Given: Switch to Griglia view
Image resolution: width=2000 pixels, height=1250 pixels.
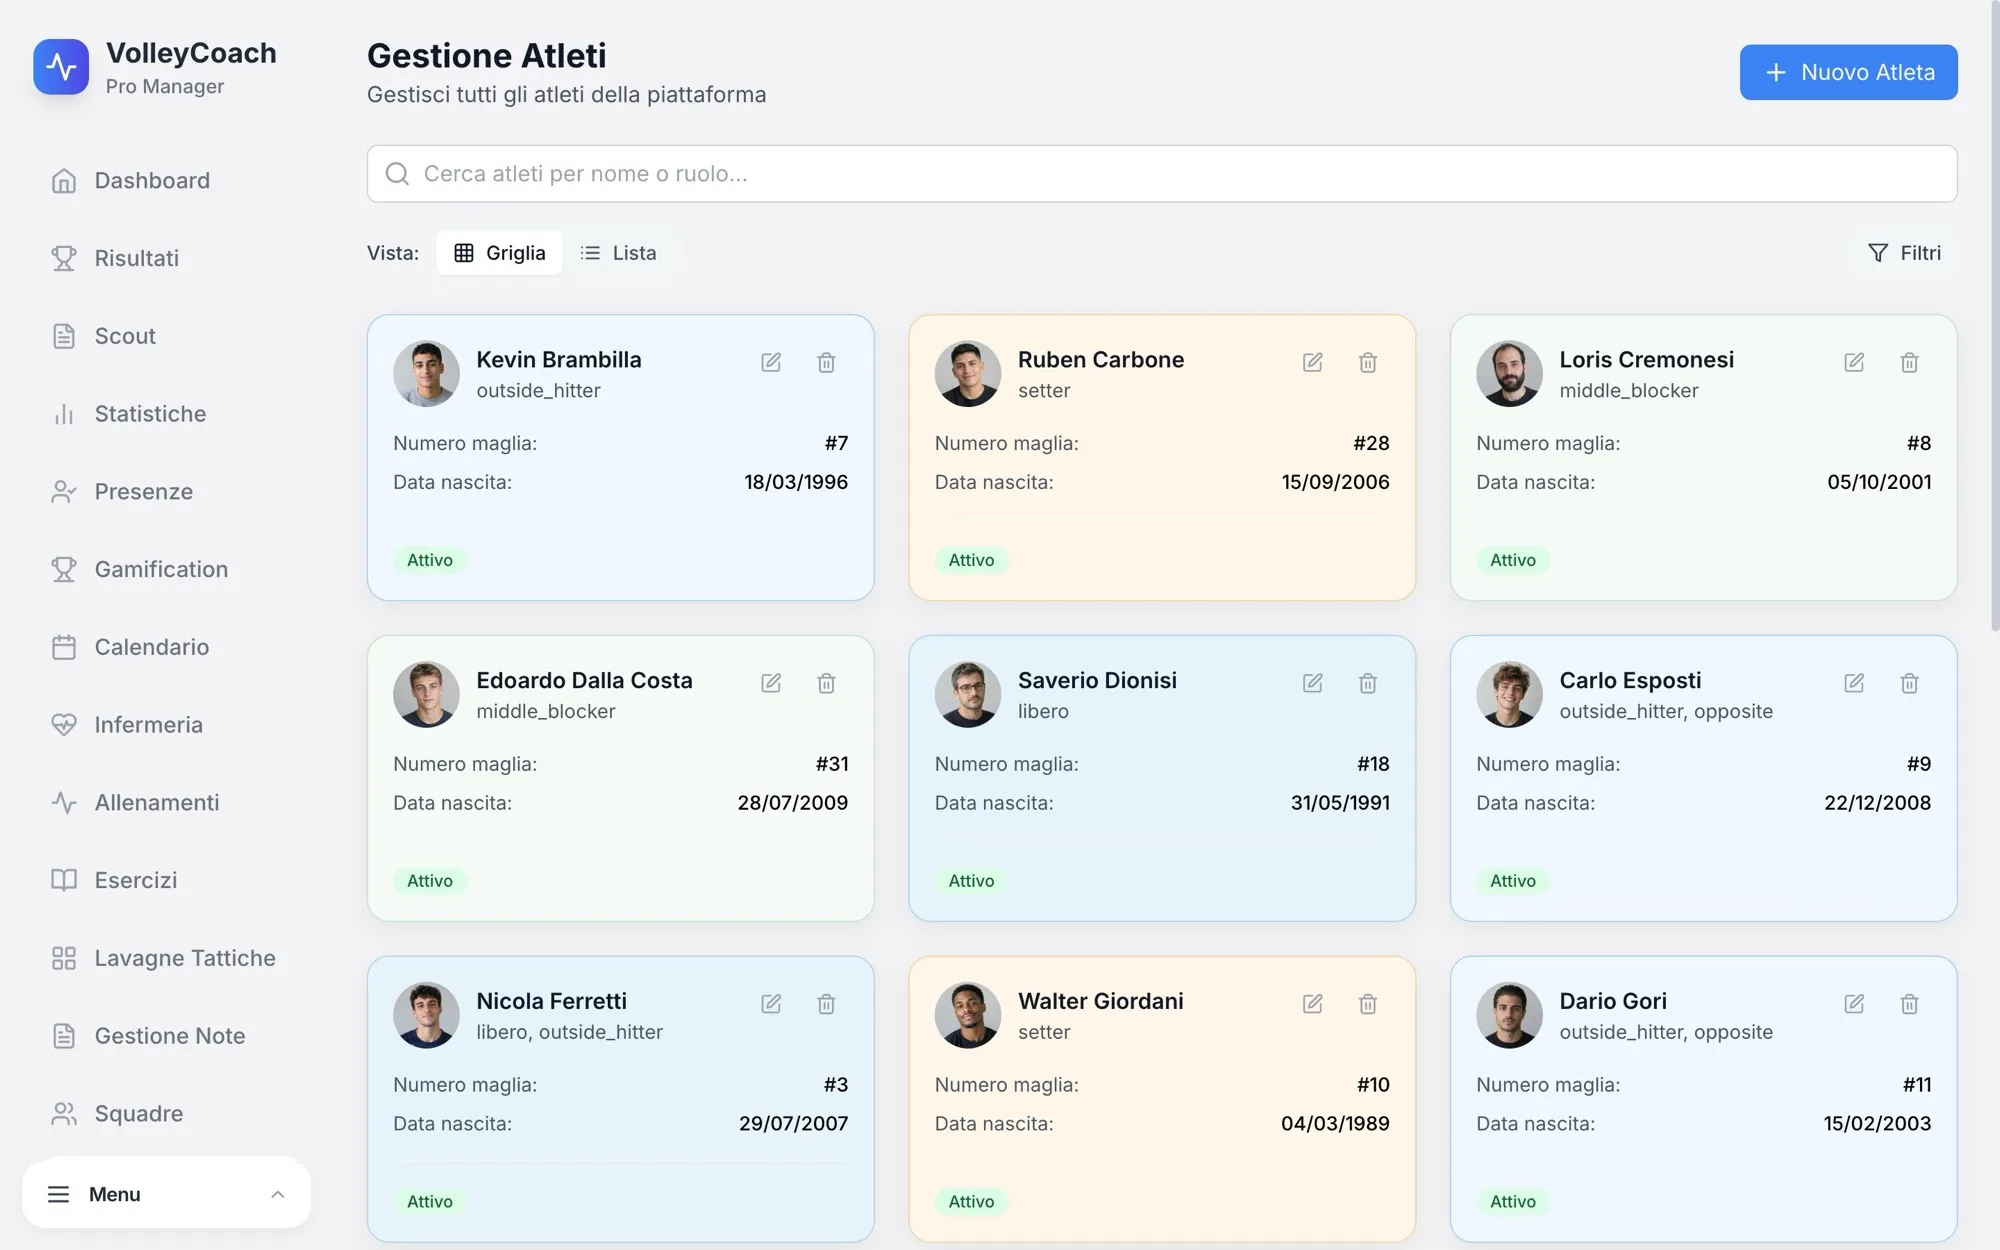Looking at the screenshot, I should pyautogui.click(x=499, y=253).
